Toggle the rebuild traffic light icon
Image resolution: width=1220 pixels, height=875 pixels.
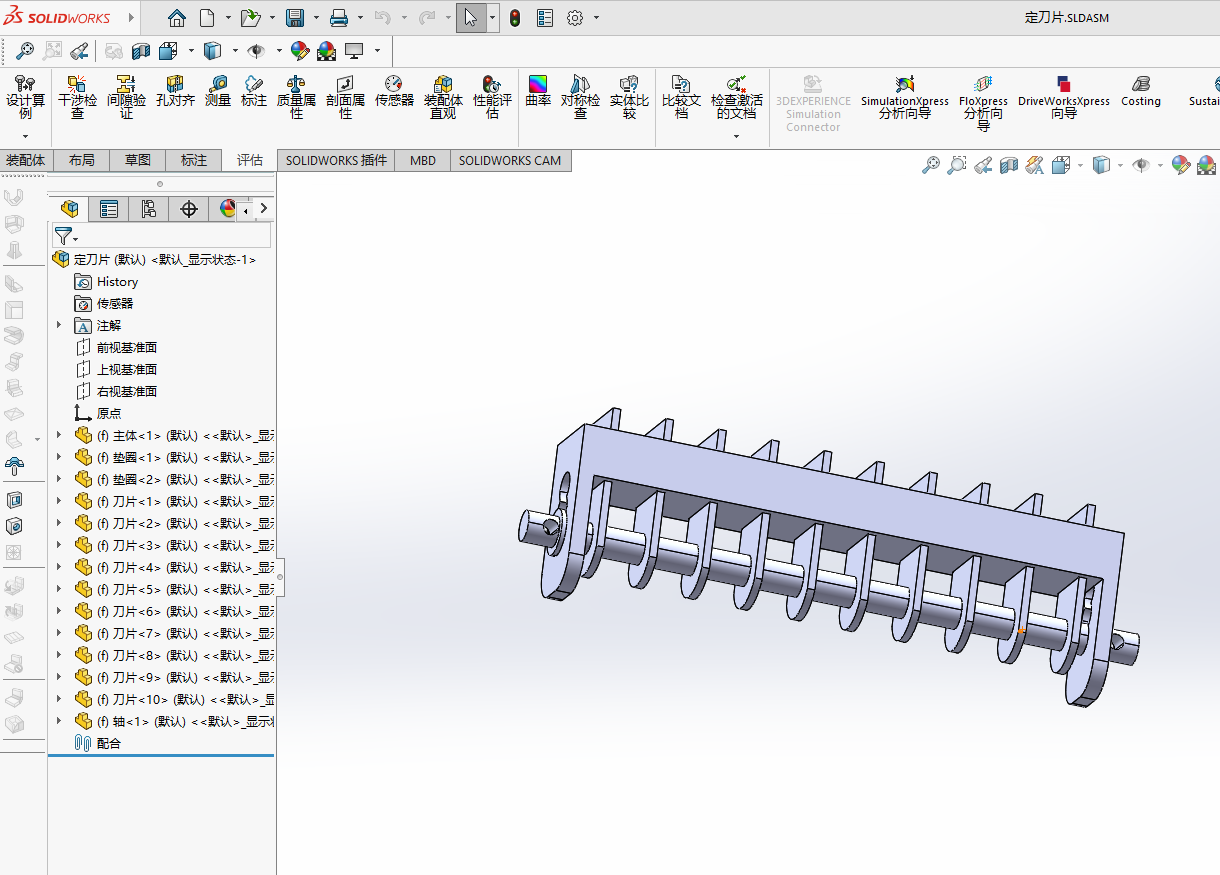pyautogui.click(x=515, y=18)
